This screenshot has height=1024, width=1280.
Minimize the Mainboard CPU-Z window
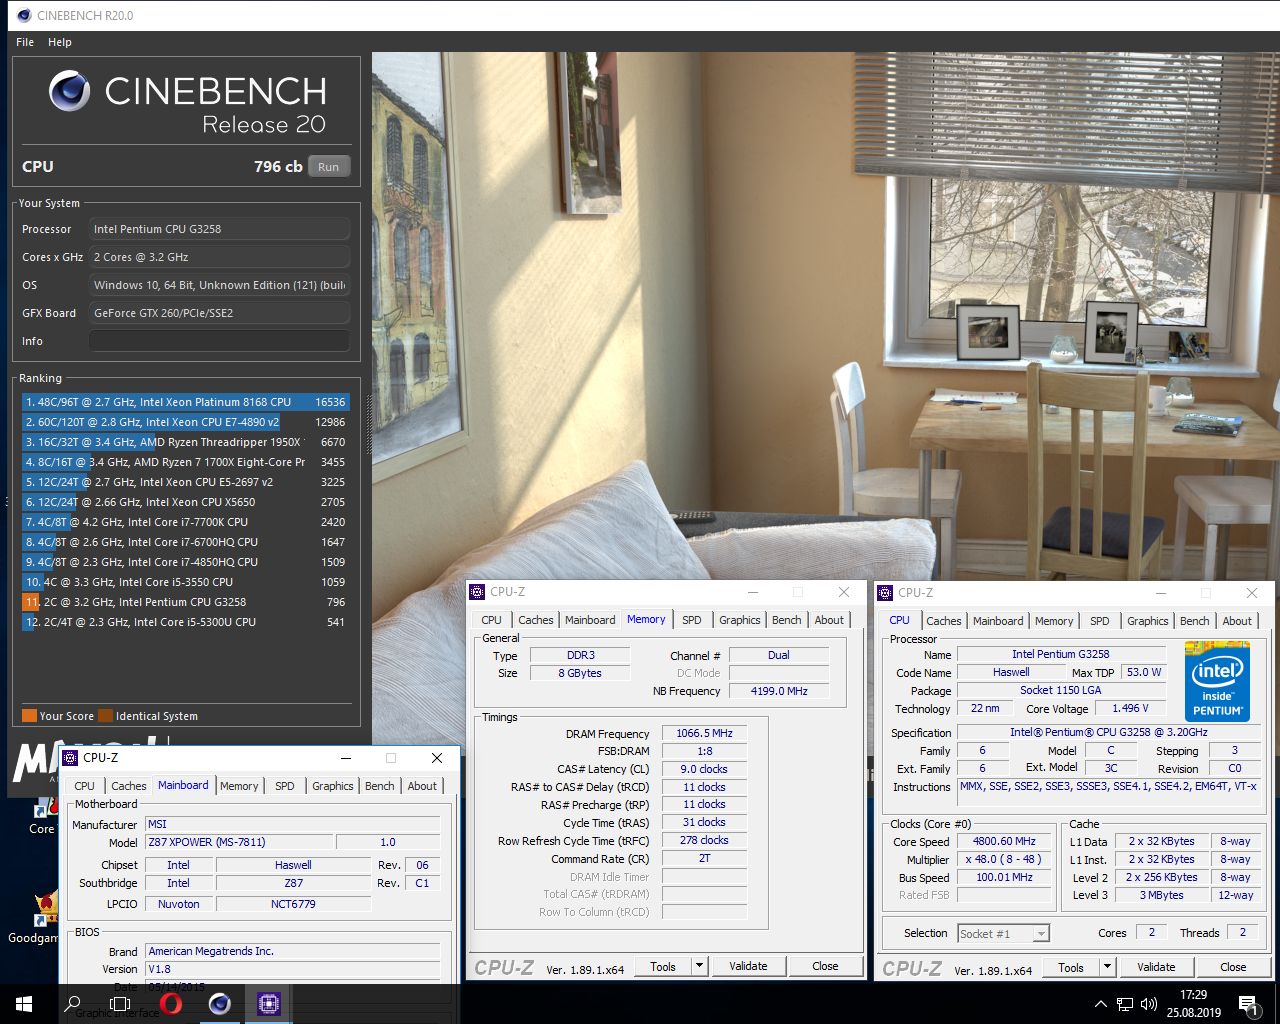click(346, 758)
